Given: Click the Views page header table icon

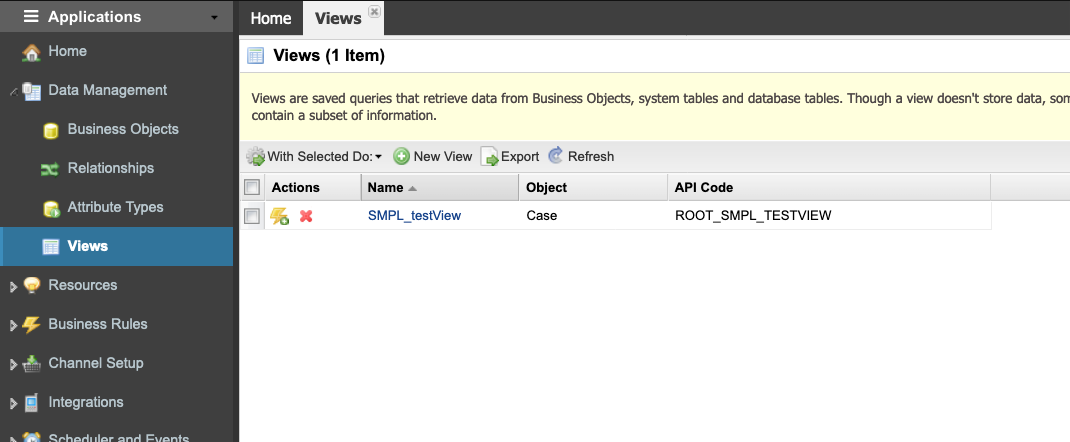Looking at the screenshot, I should coord(255,56).
